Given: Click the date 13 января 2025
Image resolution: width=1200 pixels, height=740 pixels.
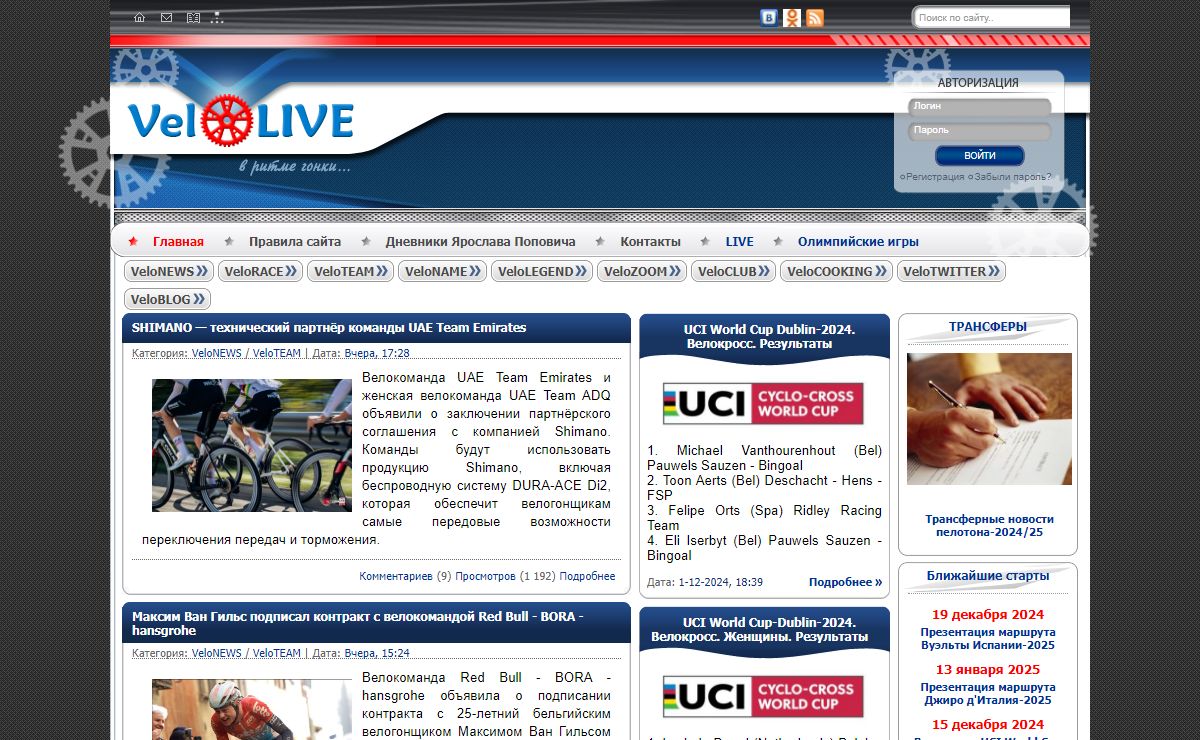Looking at the screenshot, I should [988, 670].
